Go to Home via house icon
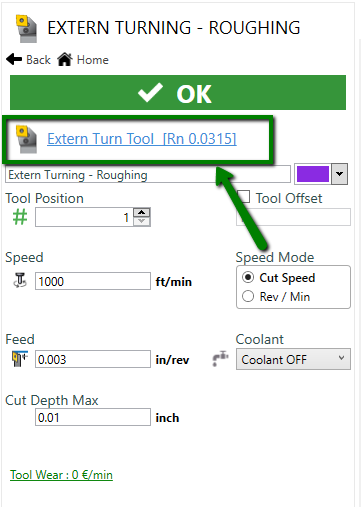 click(65, 60)
